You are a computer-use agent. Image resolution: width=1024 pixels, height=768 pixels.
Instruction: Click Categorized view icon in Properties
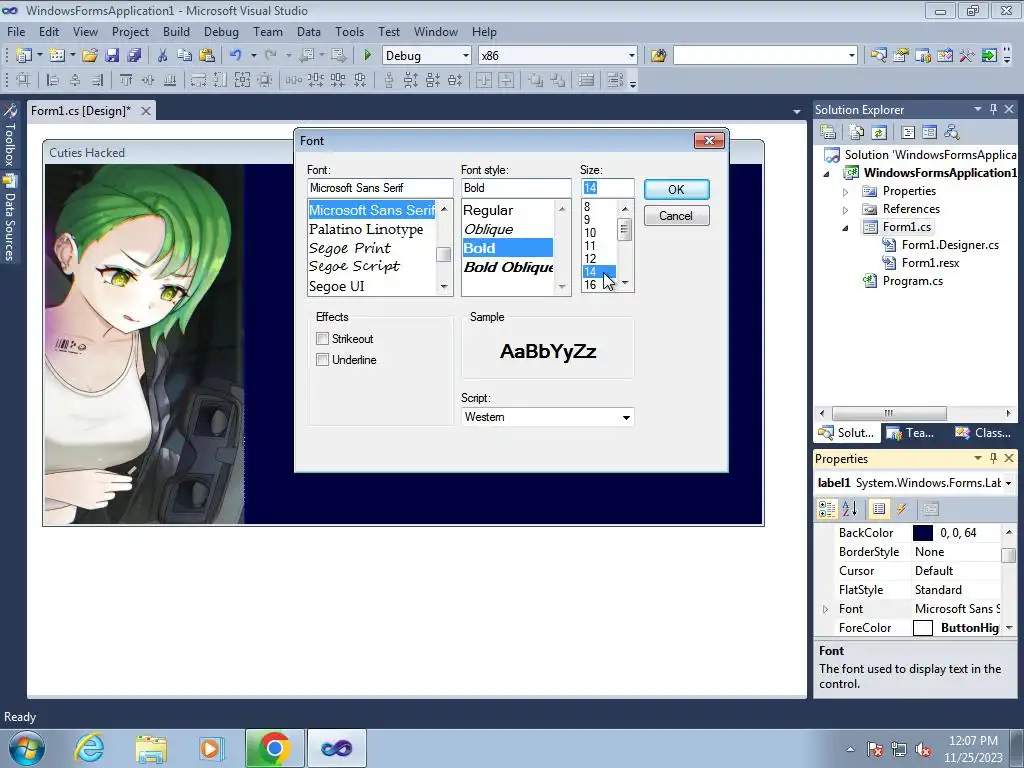click(x=827, y=509)
